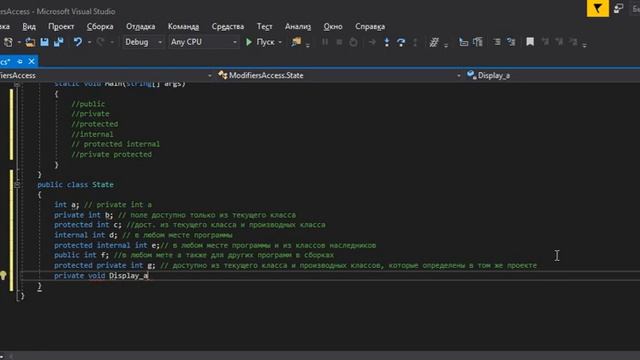Click the comment '//private protected'
The width and height of the screenshot is (640, 360).
[x=111, y=154]
